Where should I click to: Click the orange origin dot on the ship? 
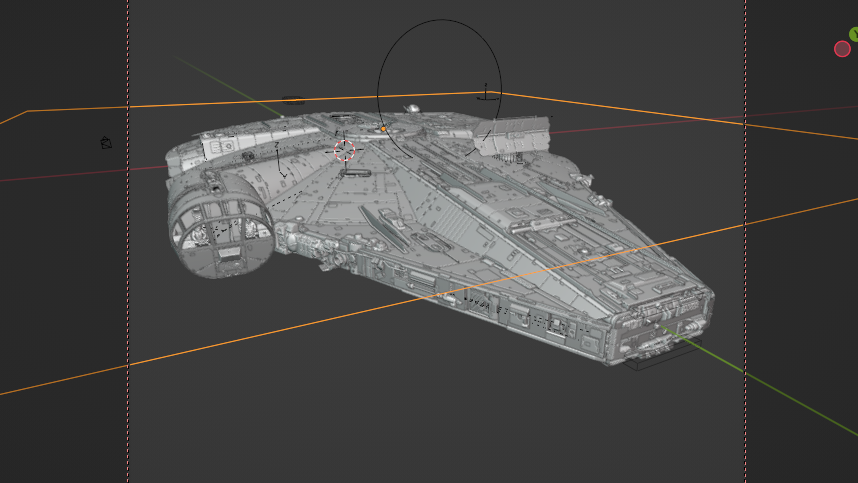pos(384,129)
